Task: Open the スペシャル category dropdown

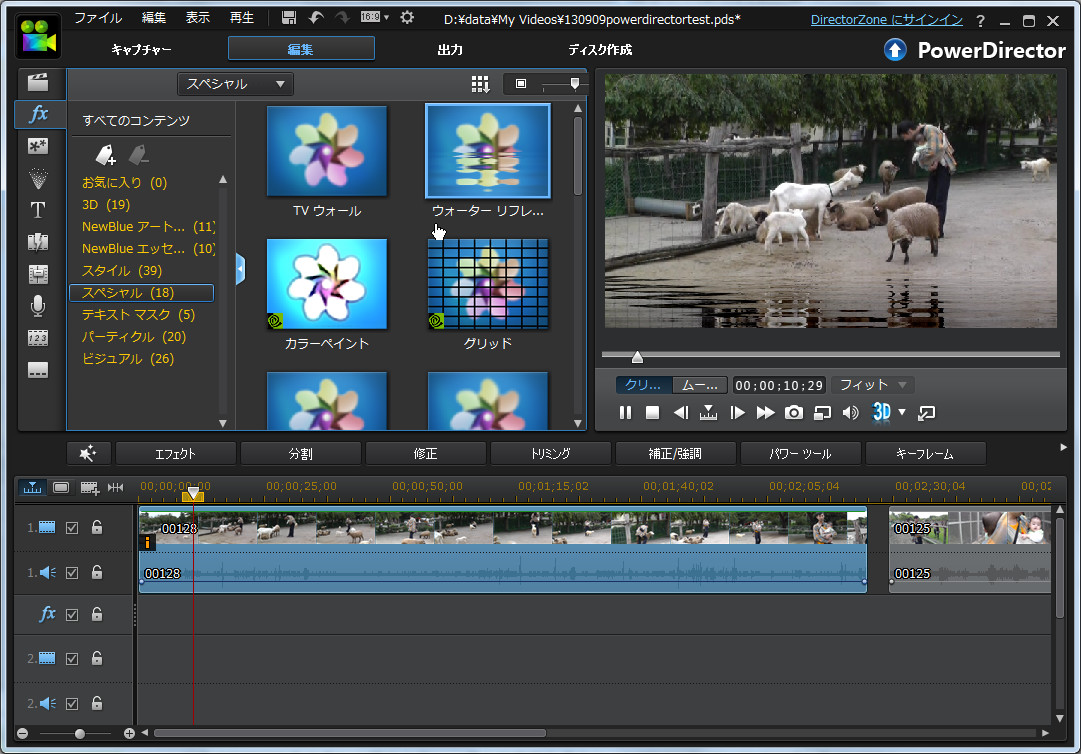Action: (x=236, y=84)
